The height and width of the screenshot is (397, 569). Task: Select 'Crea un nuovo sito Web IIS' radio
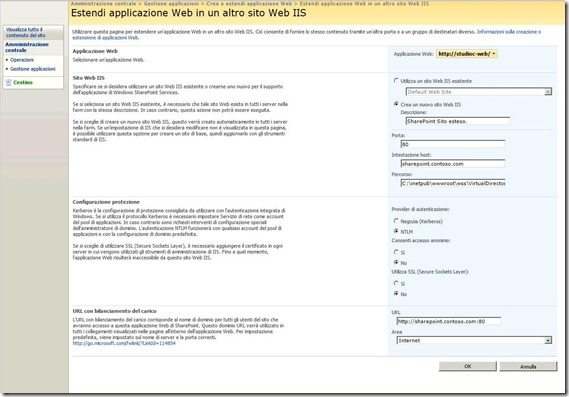click(396, 104)
